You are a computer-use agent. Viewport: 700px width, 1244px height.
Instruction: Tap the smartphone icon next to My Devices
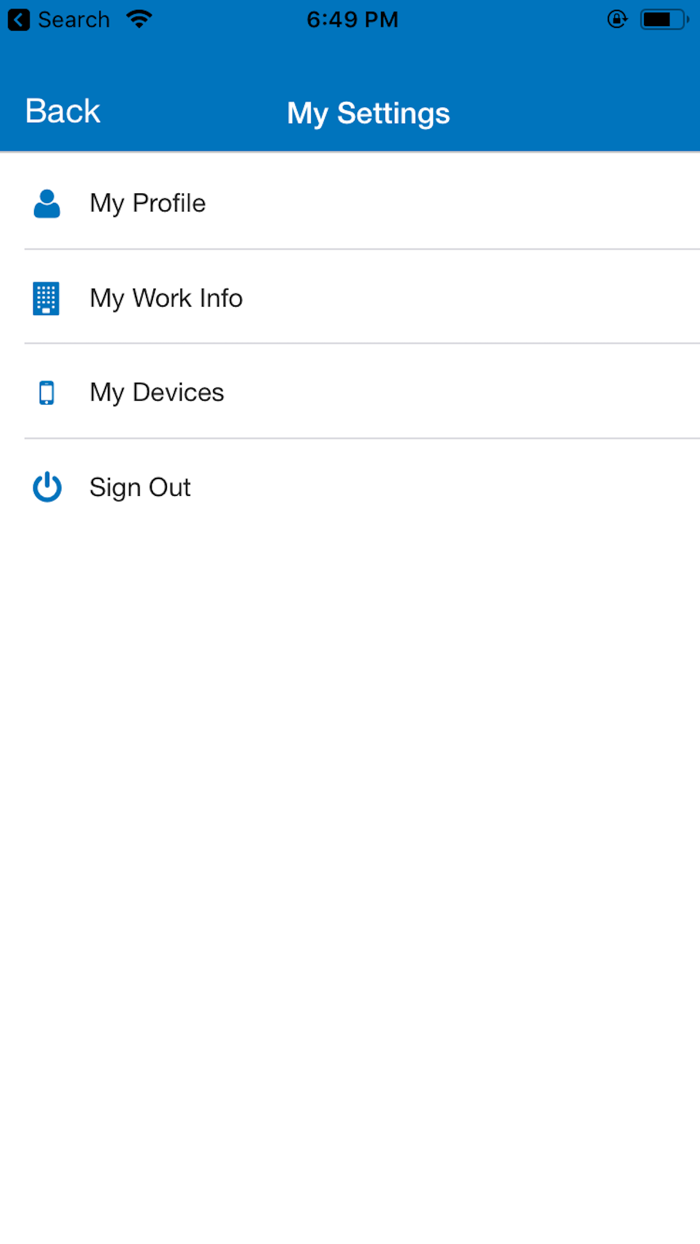pos(46,393)
